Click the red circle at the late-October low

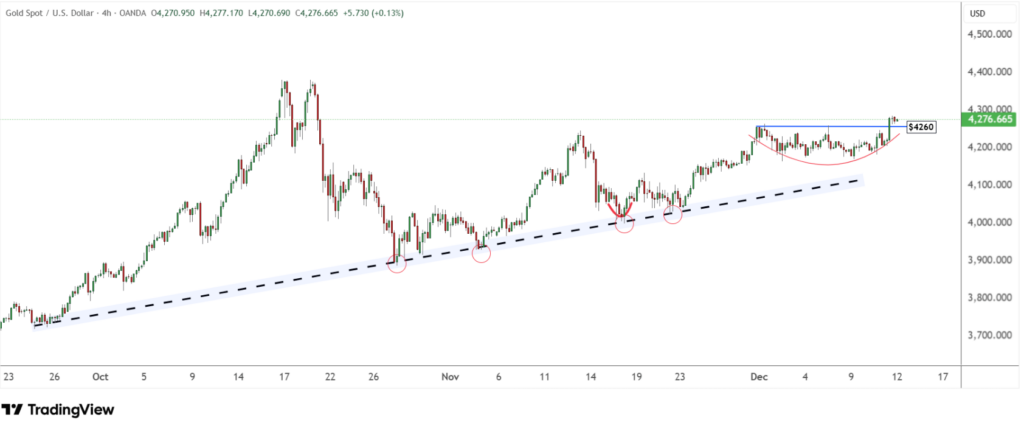tap(396, 264)
